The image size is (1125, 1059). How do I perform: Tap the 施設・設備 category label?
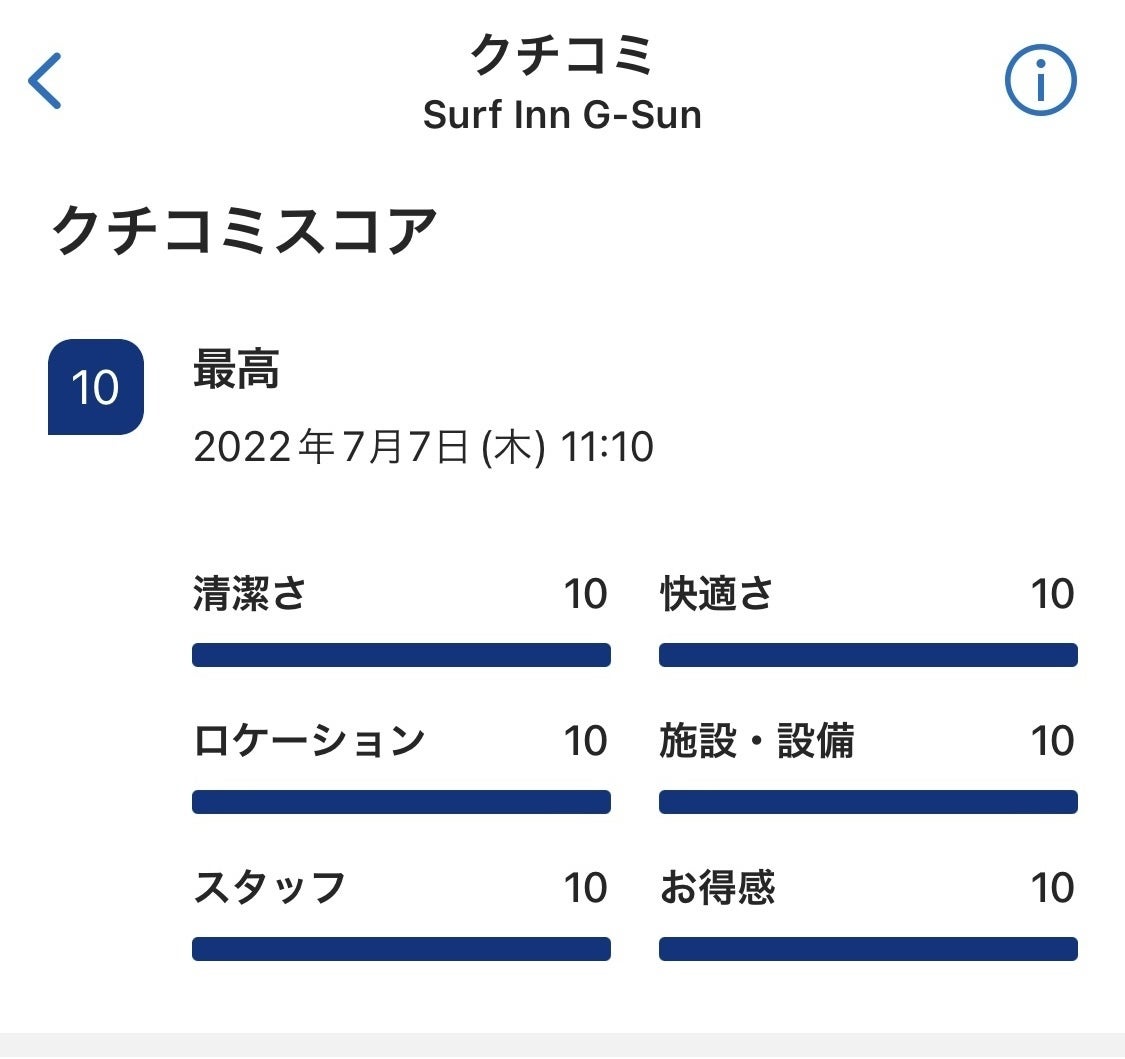pos(757,741)
